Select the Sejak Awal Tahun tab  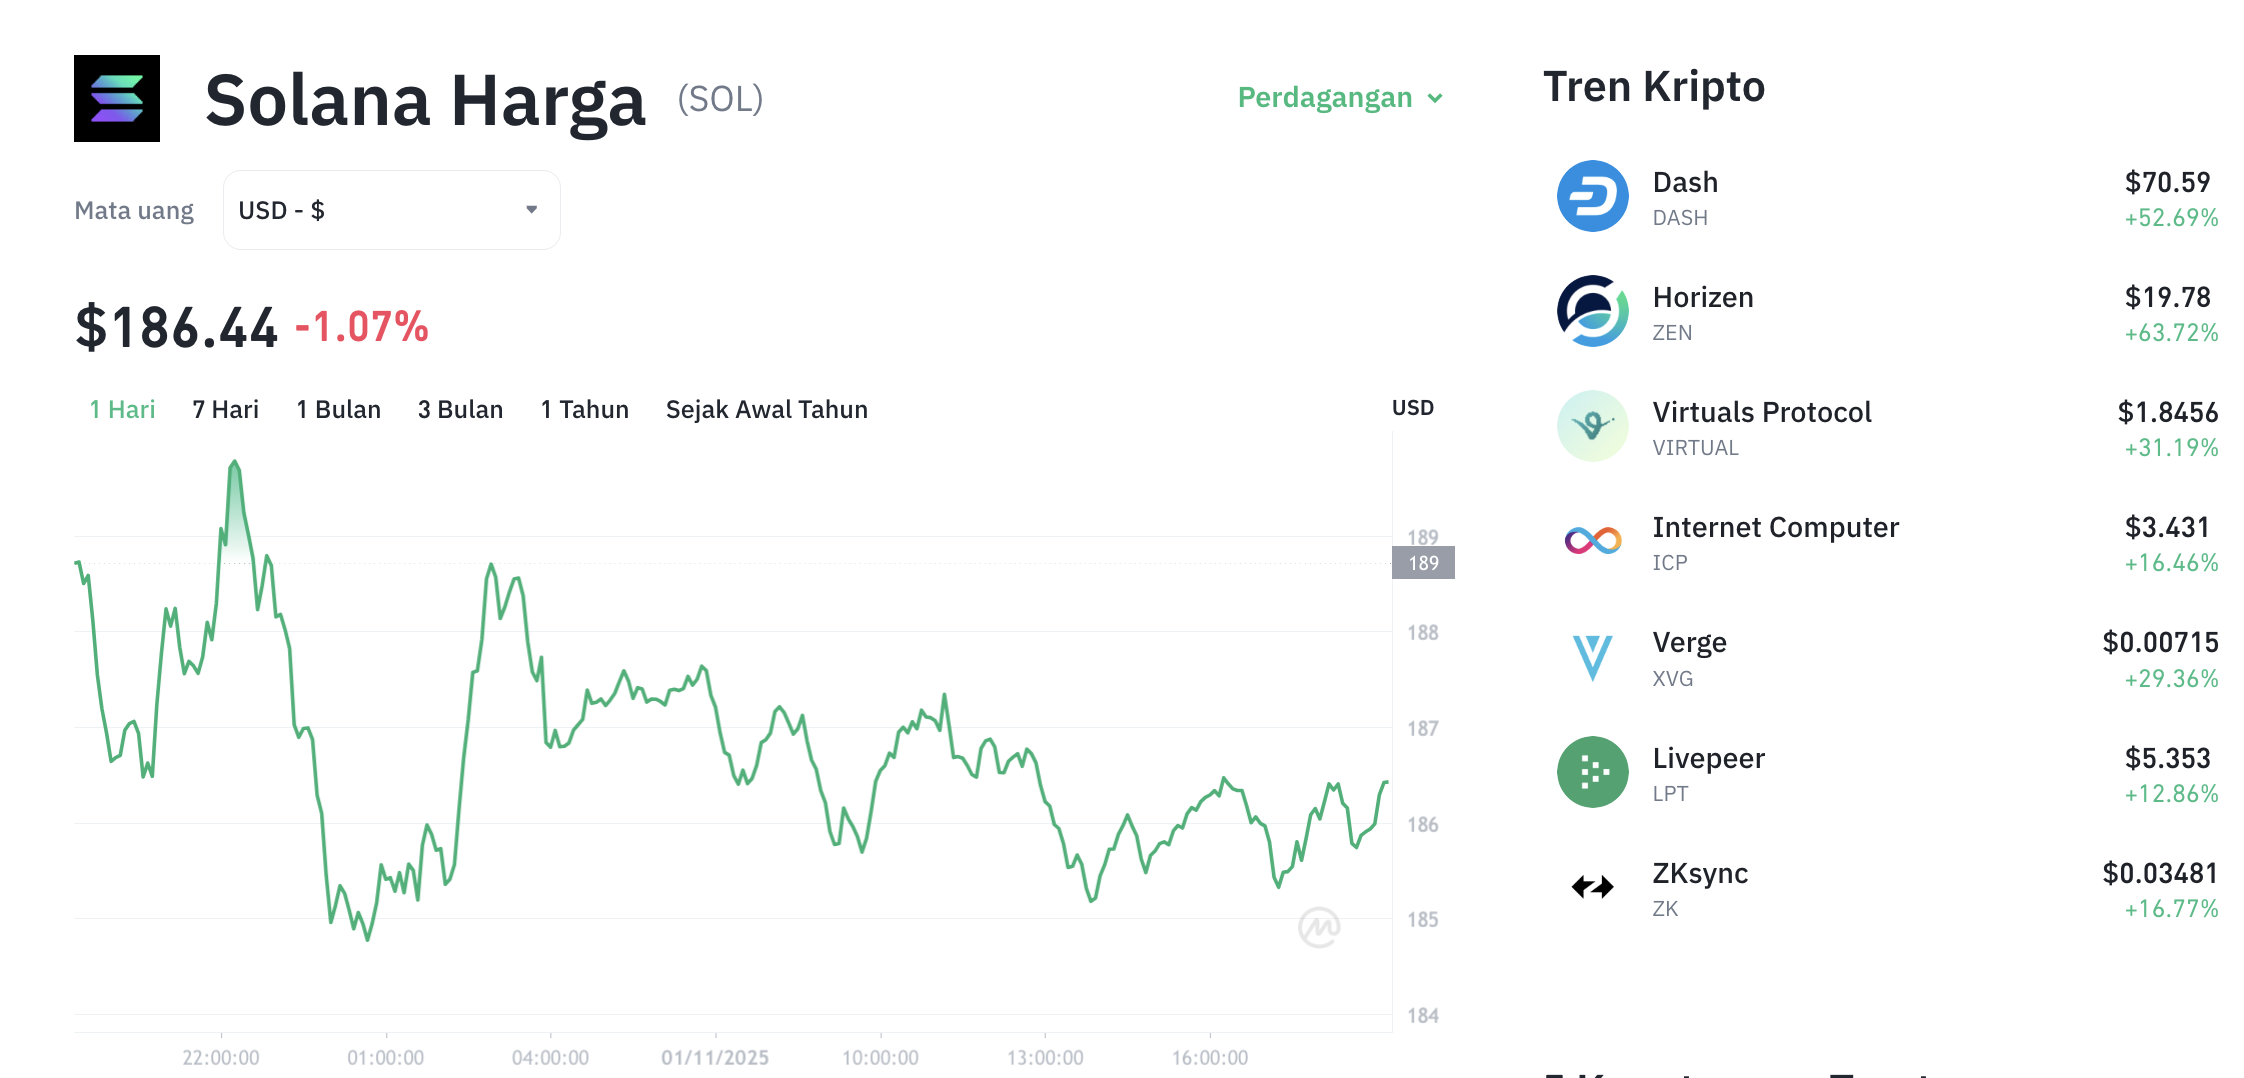point(766,409)
